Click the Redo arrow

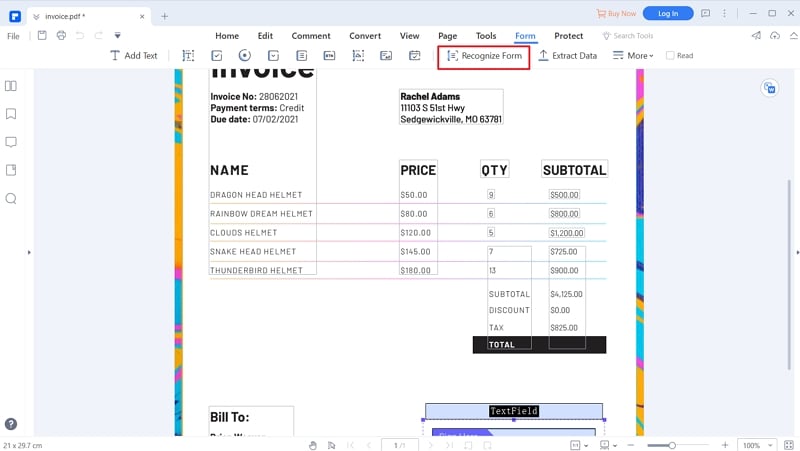[x=98, y=35]
